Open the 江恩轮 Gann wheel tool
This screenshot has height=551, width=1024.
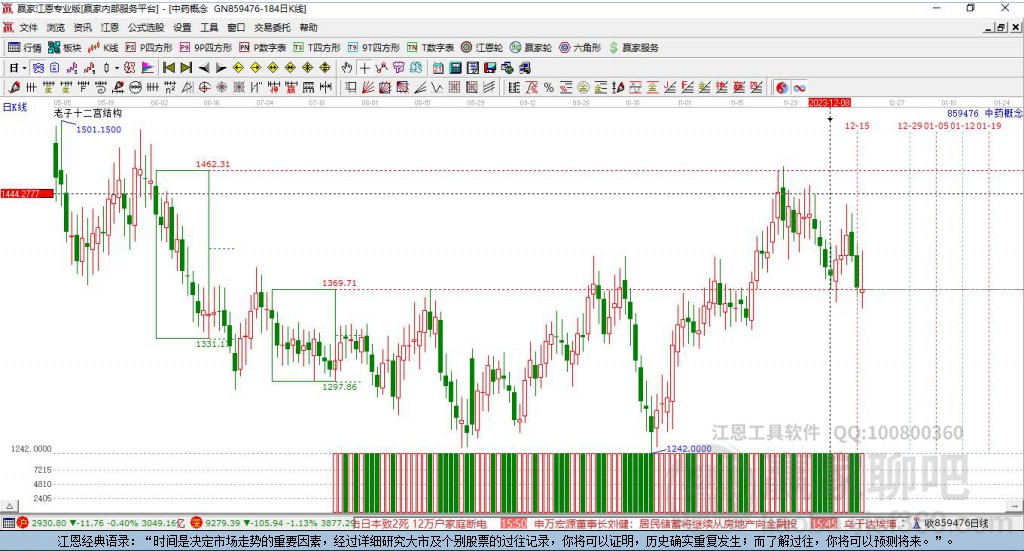(482, 47)
